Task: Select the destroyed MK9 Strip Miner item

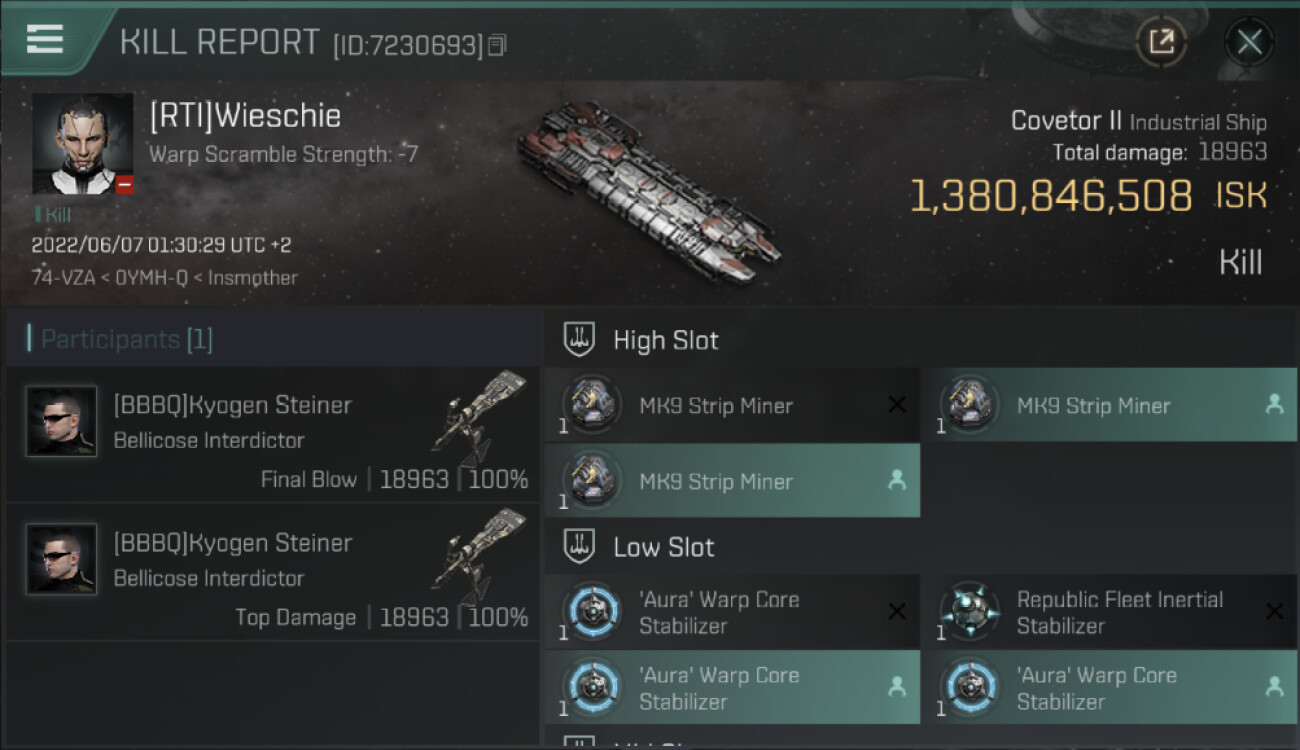Action: coord(732,405)
